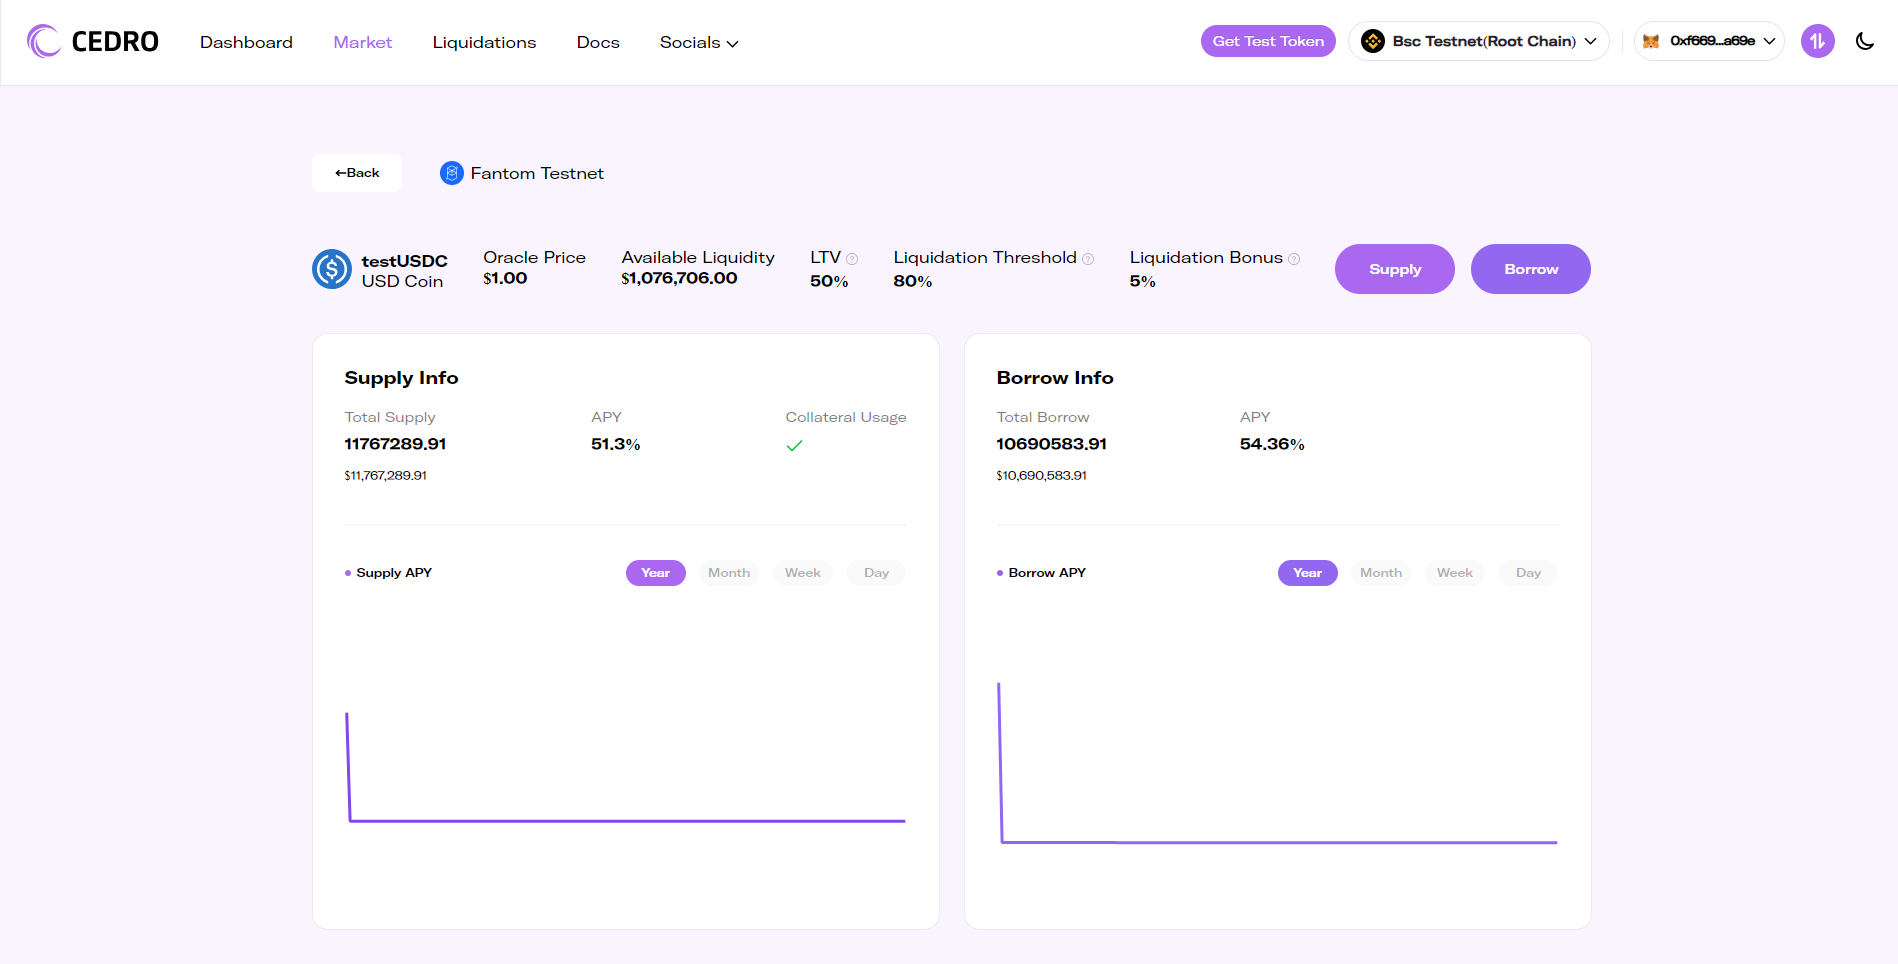Click the Liquidation Bonus info icon
The image size is (1898, 964).
pyautogui.click(x=1294, y=259)
